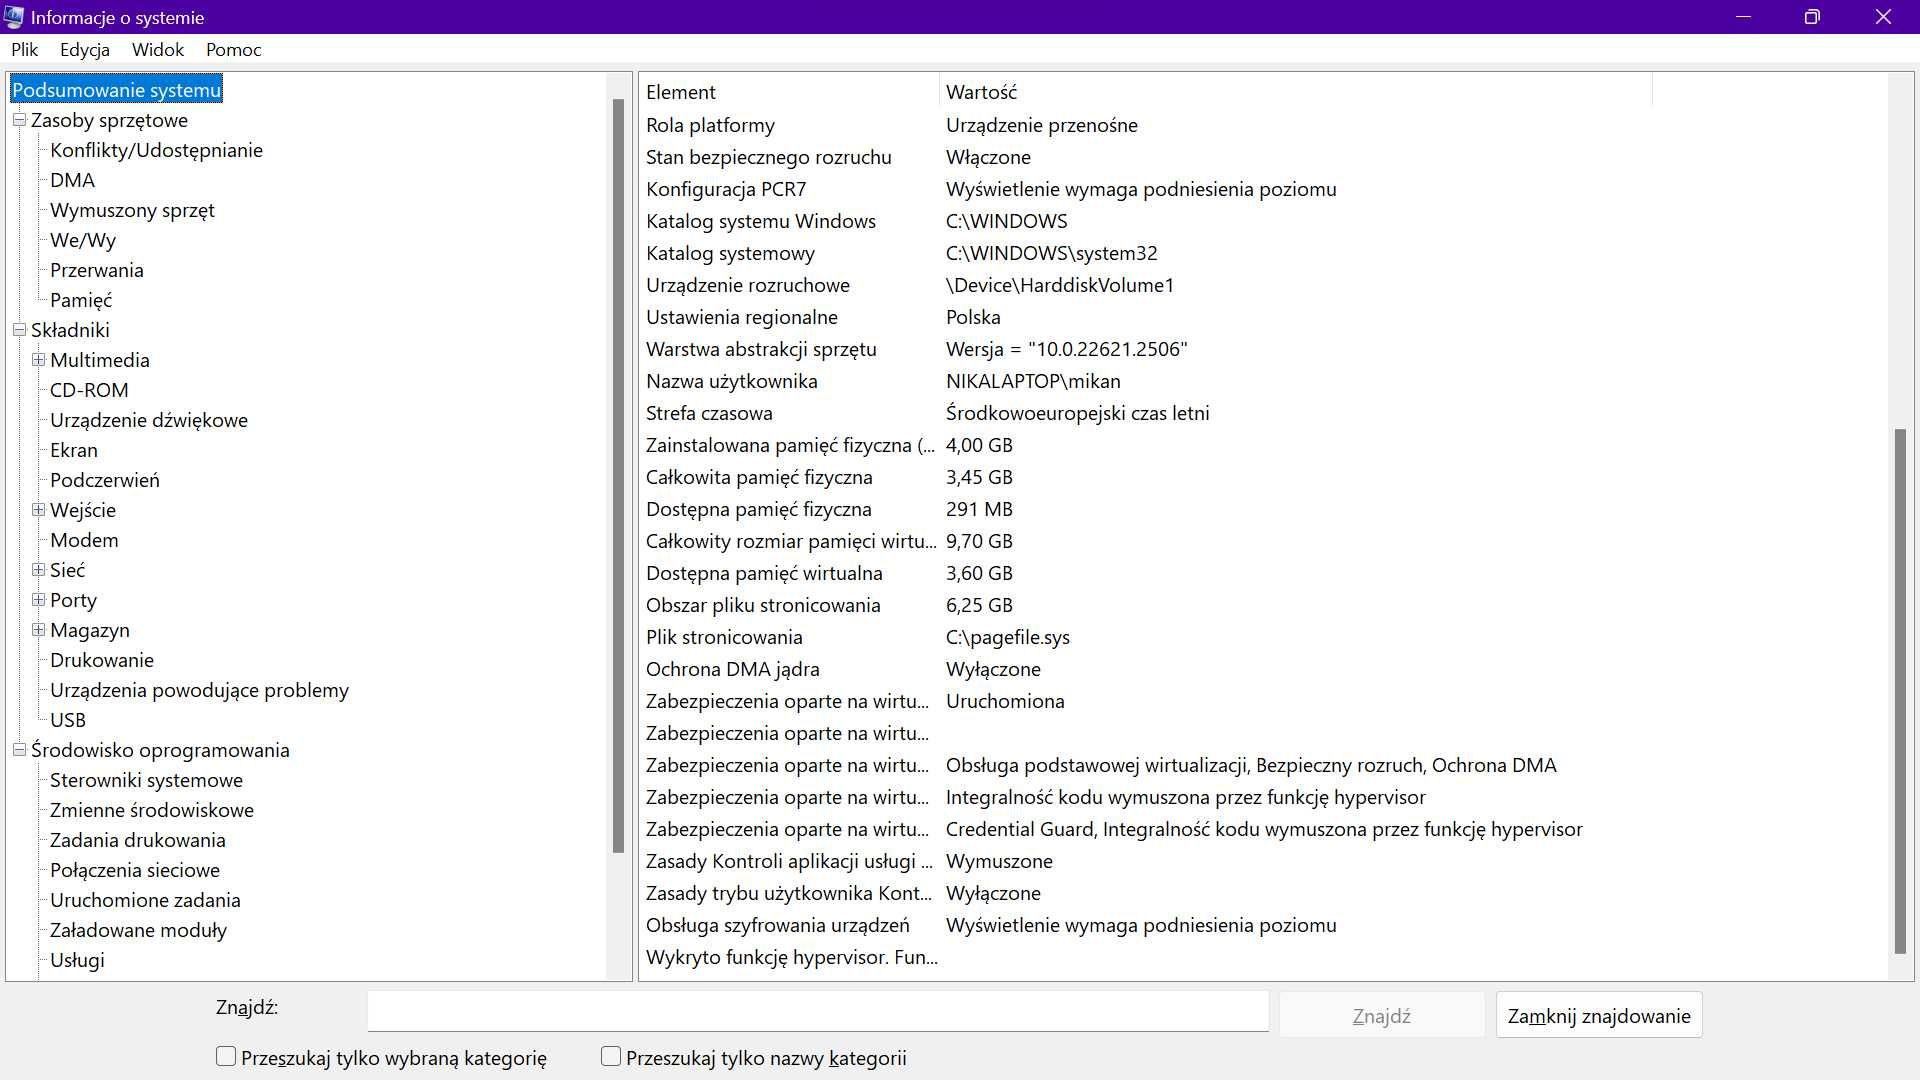Screen dimensions: 1920x1080
Task: Select USB tree item
Action: click(68, 720)
